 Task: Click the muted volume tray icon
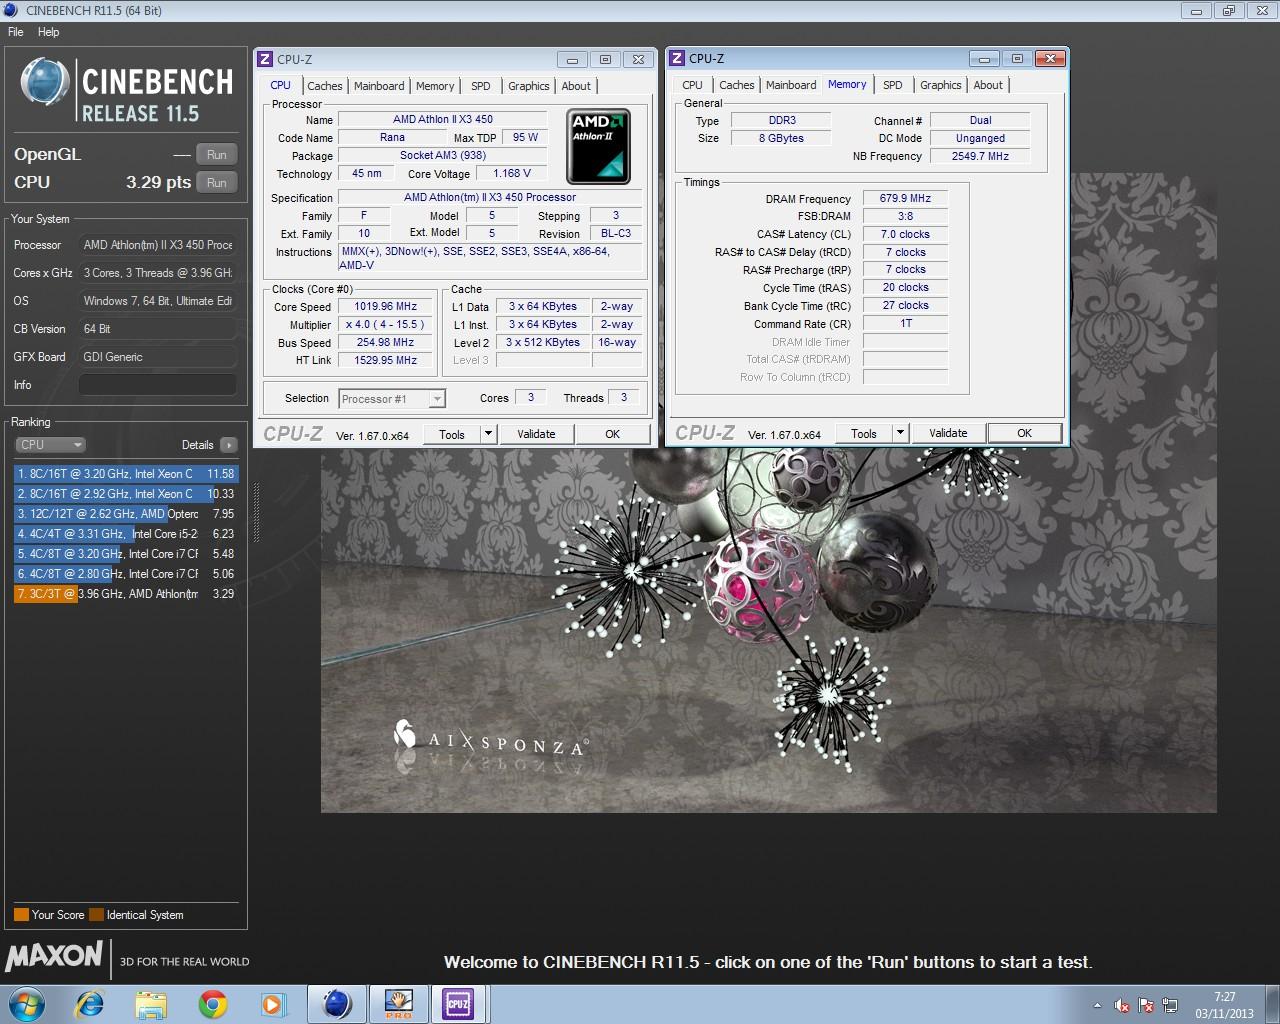1122,1005
